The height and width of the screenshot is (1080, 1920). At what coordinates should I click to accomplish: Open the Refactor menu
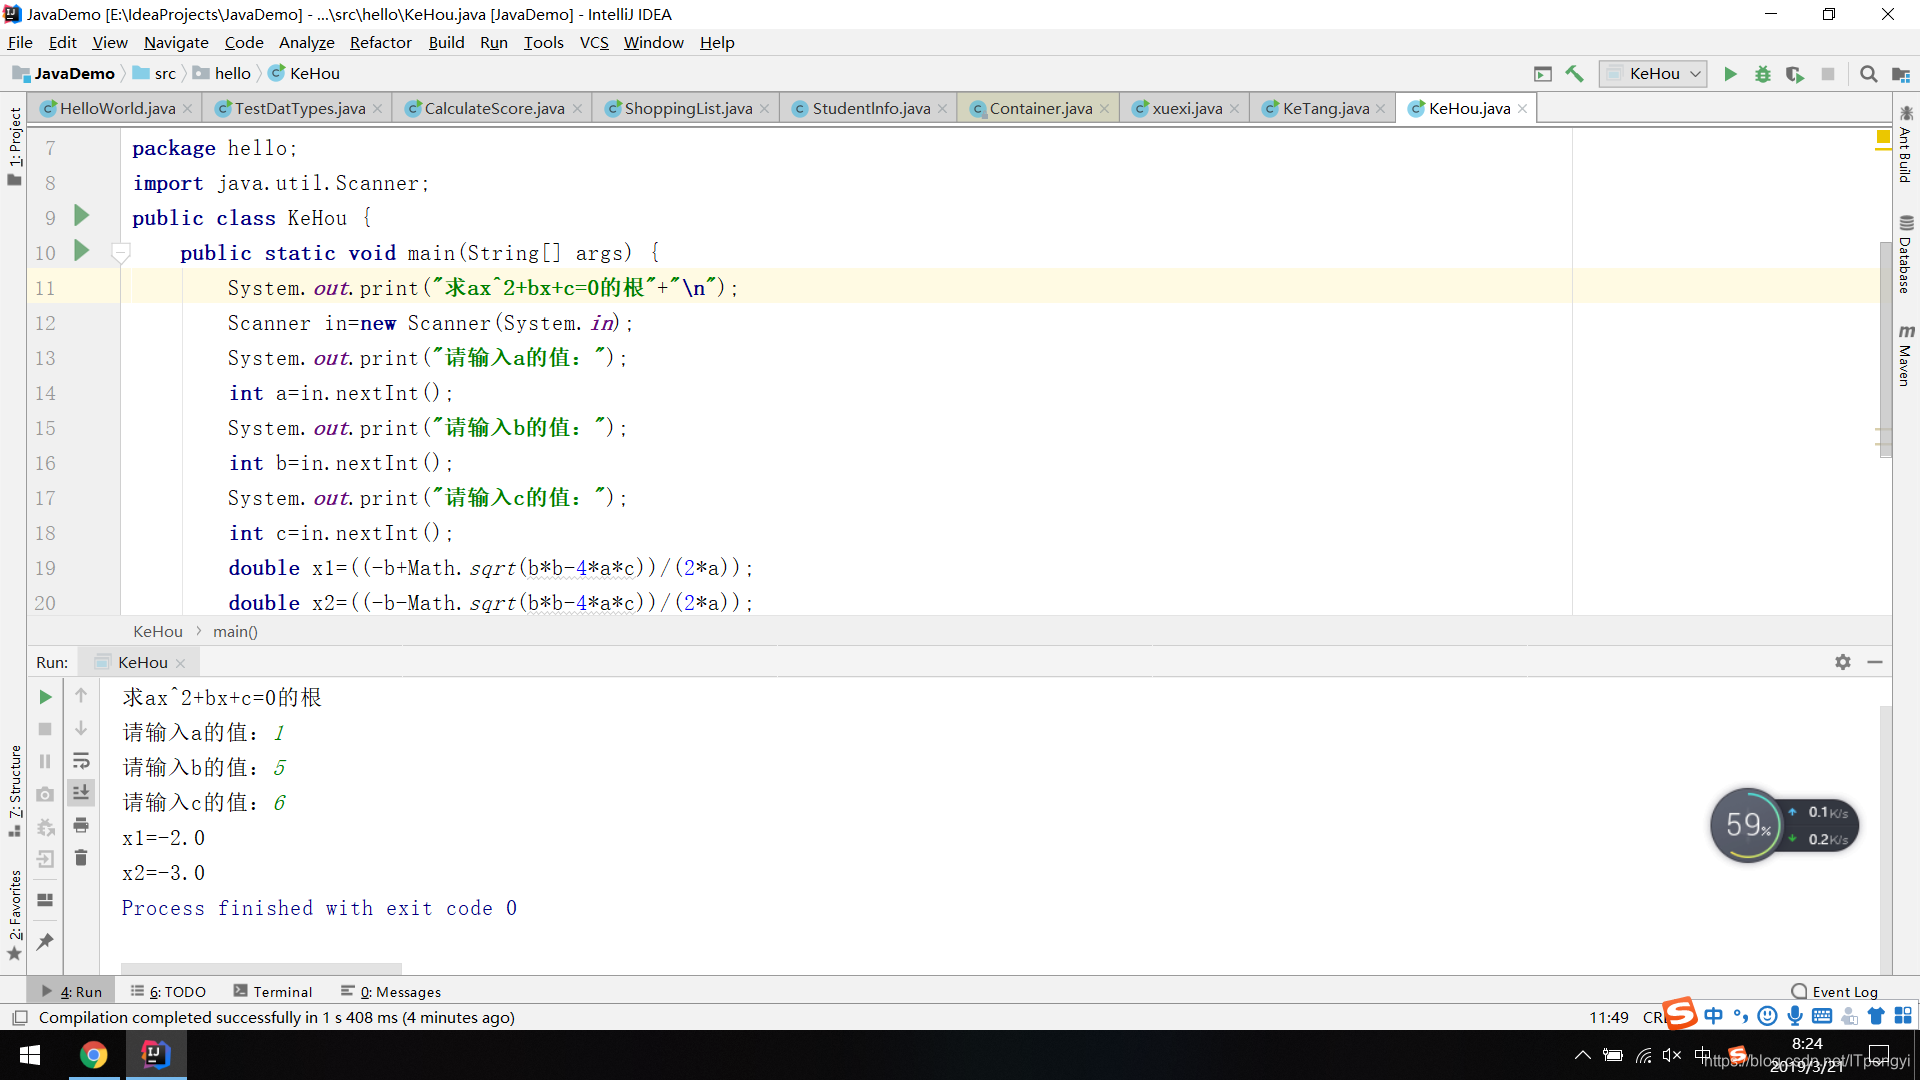coord(380,42)
